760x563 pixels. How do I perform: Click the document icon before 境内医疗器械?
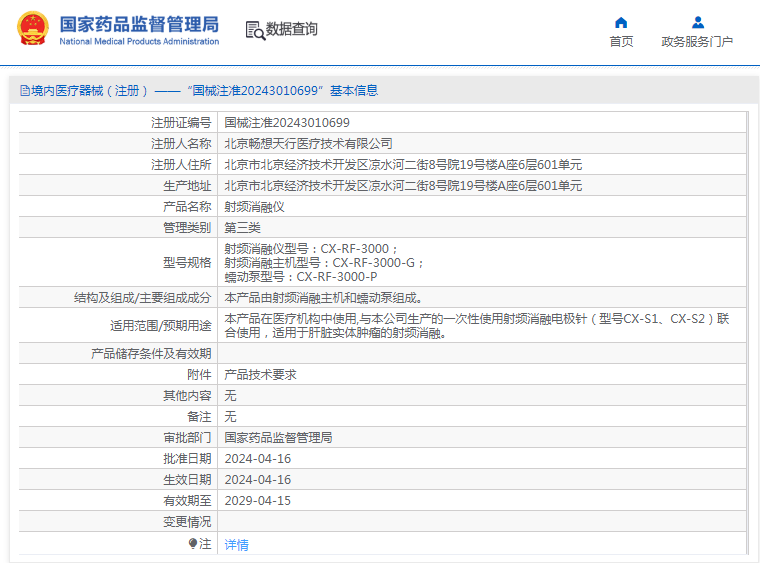point(25,91)
